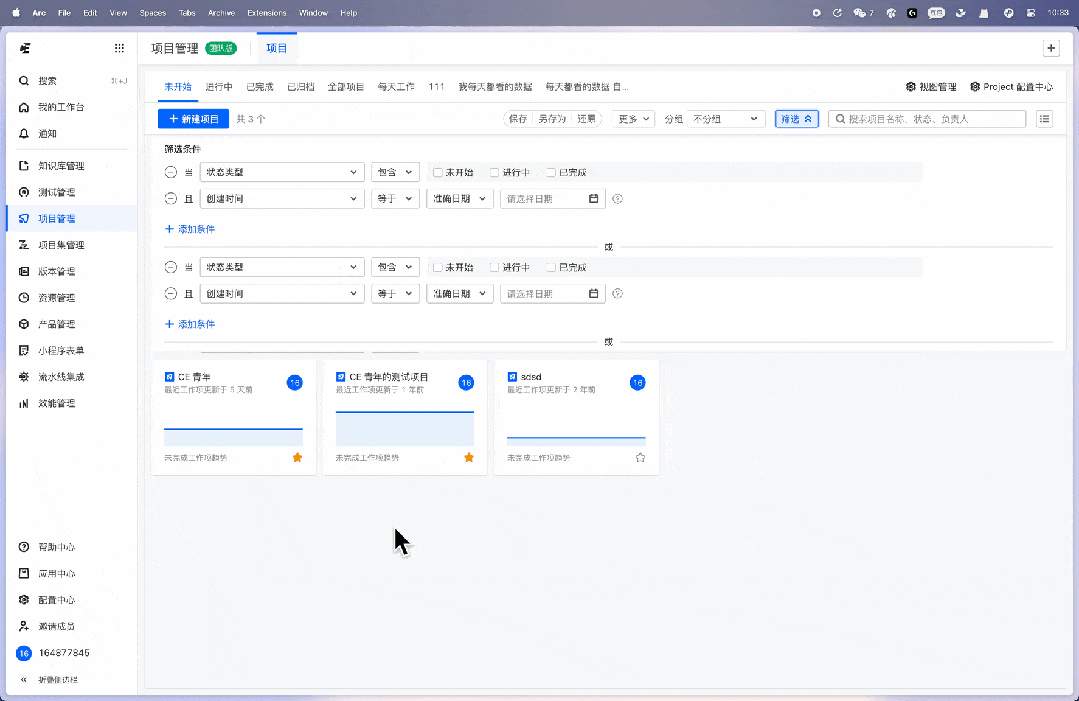Toggle the list view icon beside search box
The image size is (1079, 701).
(1044, 119)
